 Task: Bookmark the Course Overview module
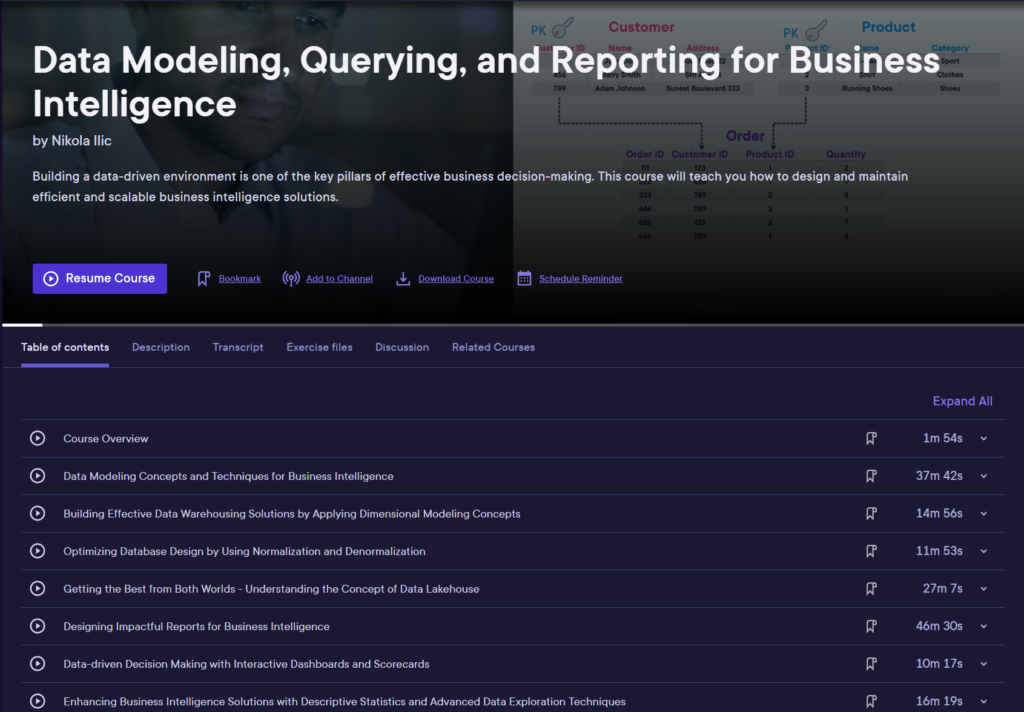point(871,438)
